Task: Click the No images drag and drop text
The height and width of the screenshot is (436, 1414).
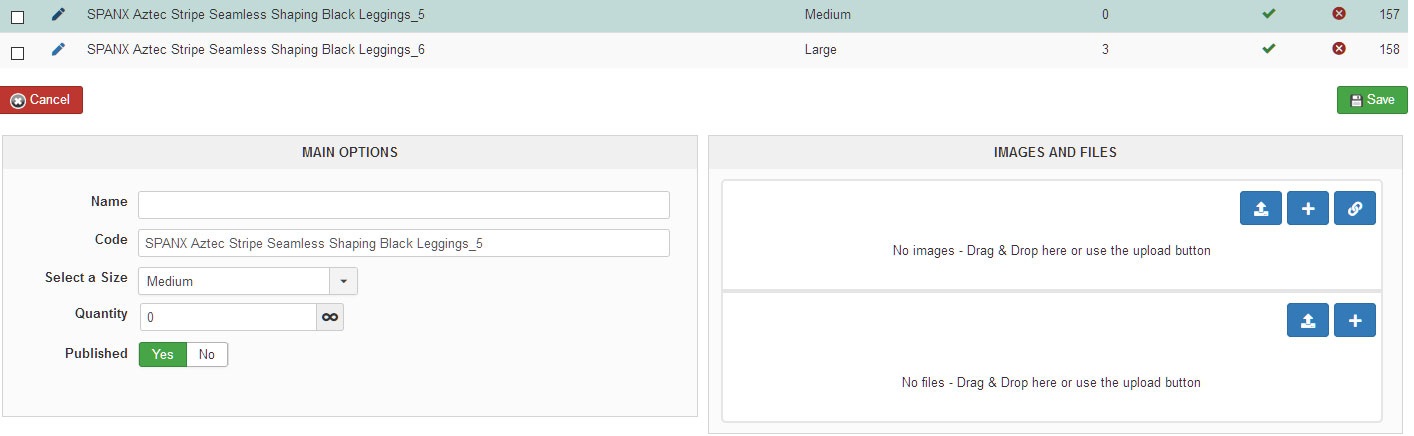Action: tap(1052, 250)
